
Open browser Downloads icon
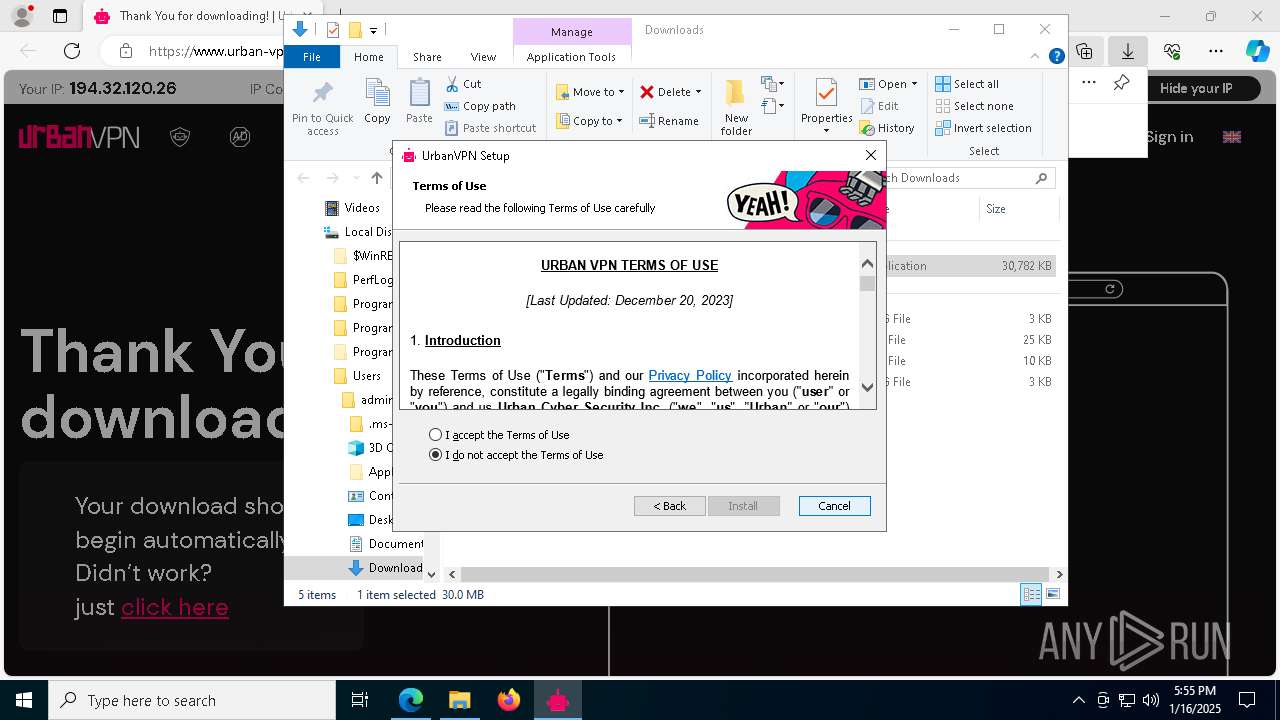(1128, 51)
